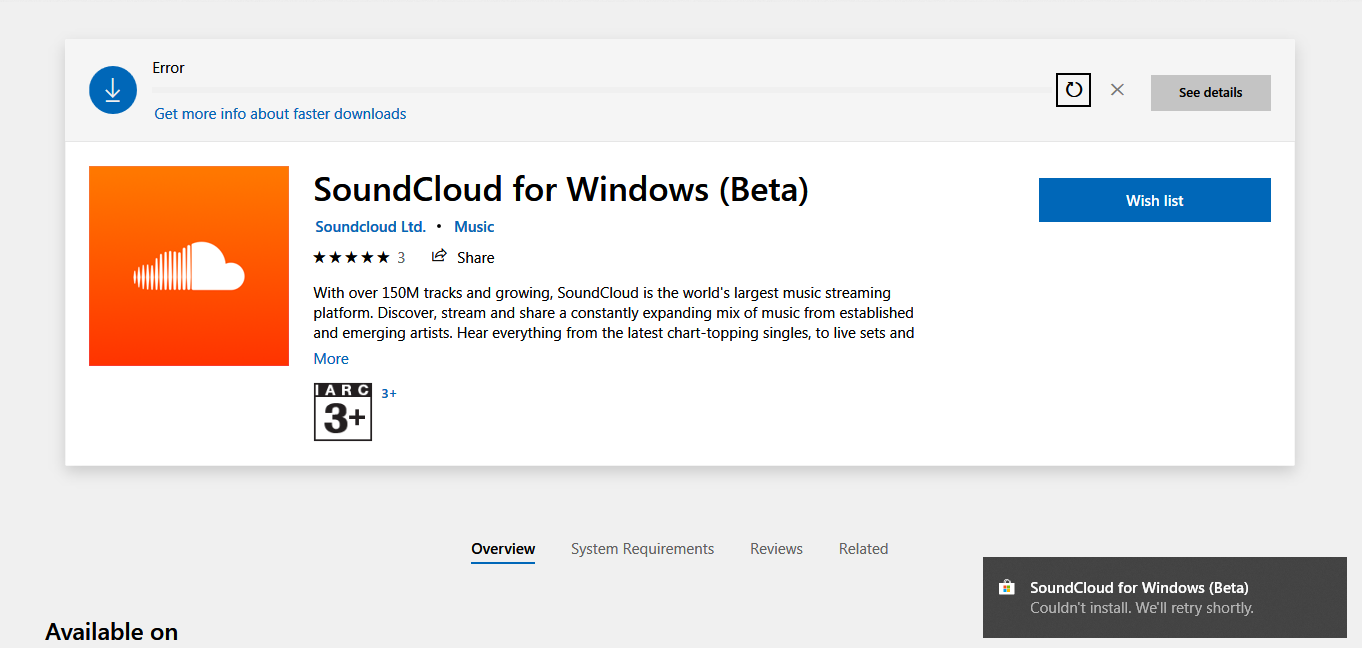Click the Share icon
The image size is (1362, 648).
click(439, 256)
